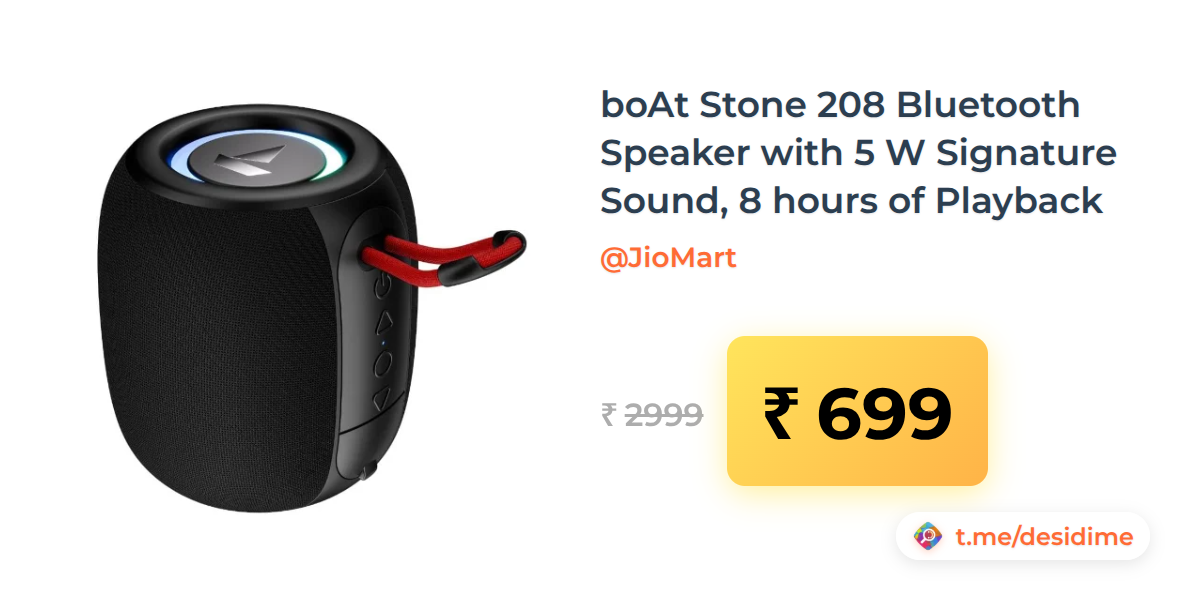Click the desidime logo icon
This screenshot has height=600, width=1200.
pyautogui.click(x=929, y=537)
